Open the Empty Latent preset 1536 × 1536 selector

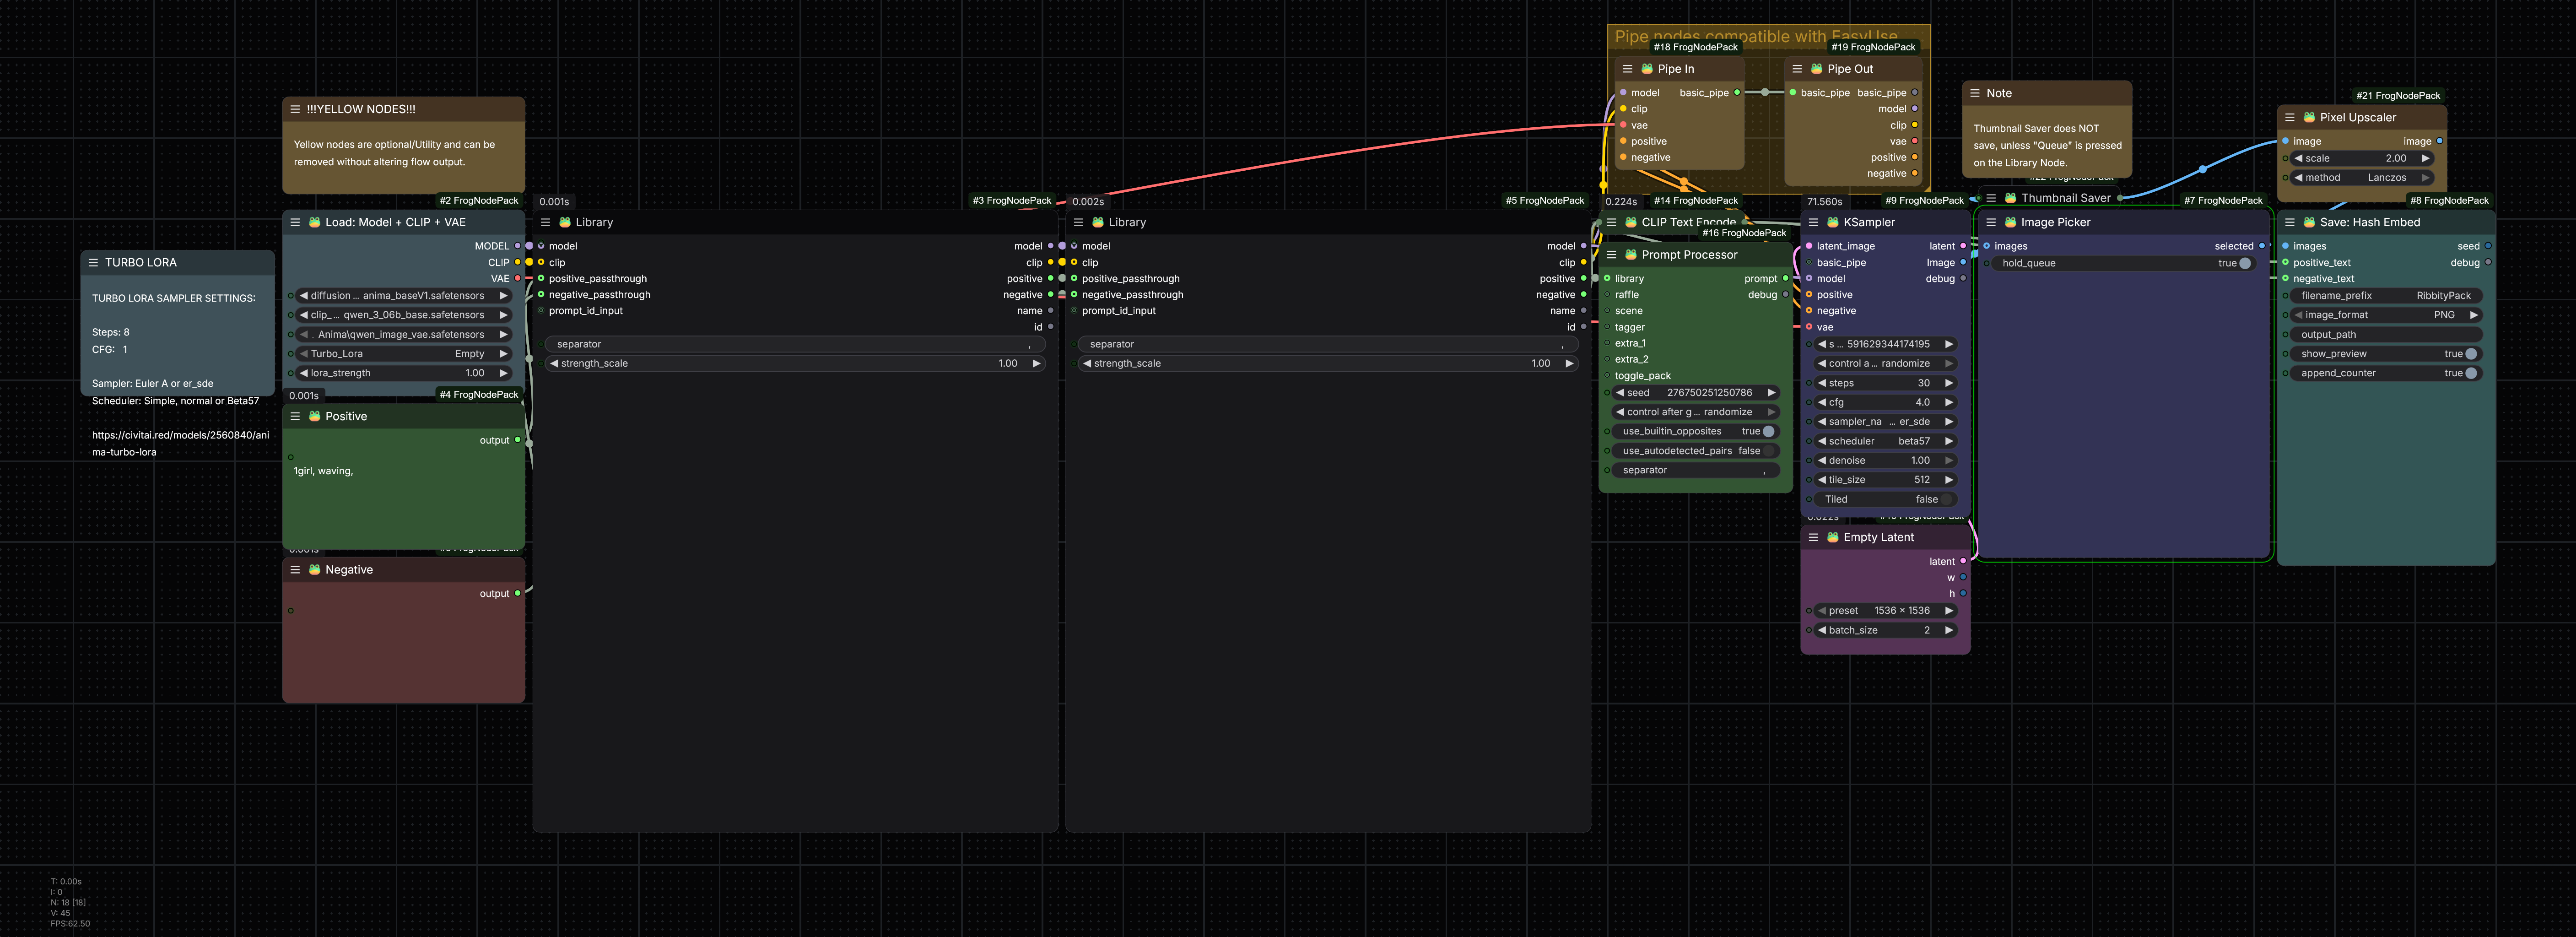click(1884, 611)
